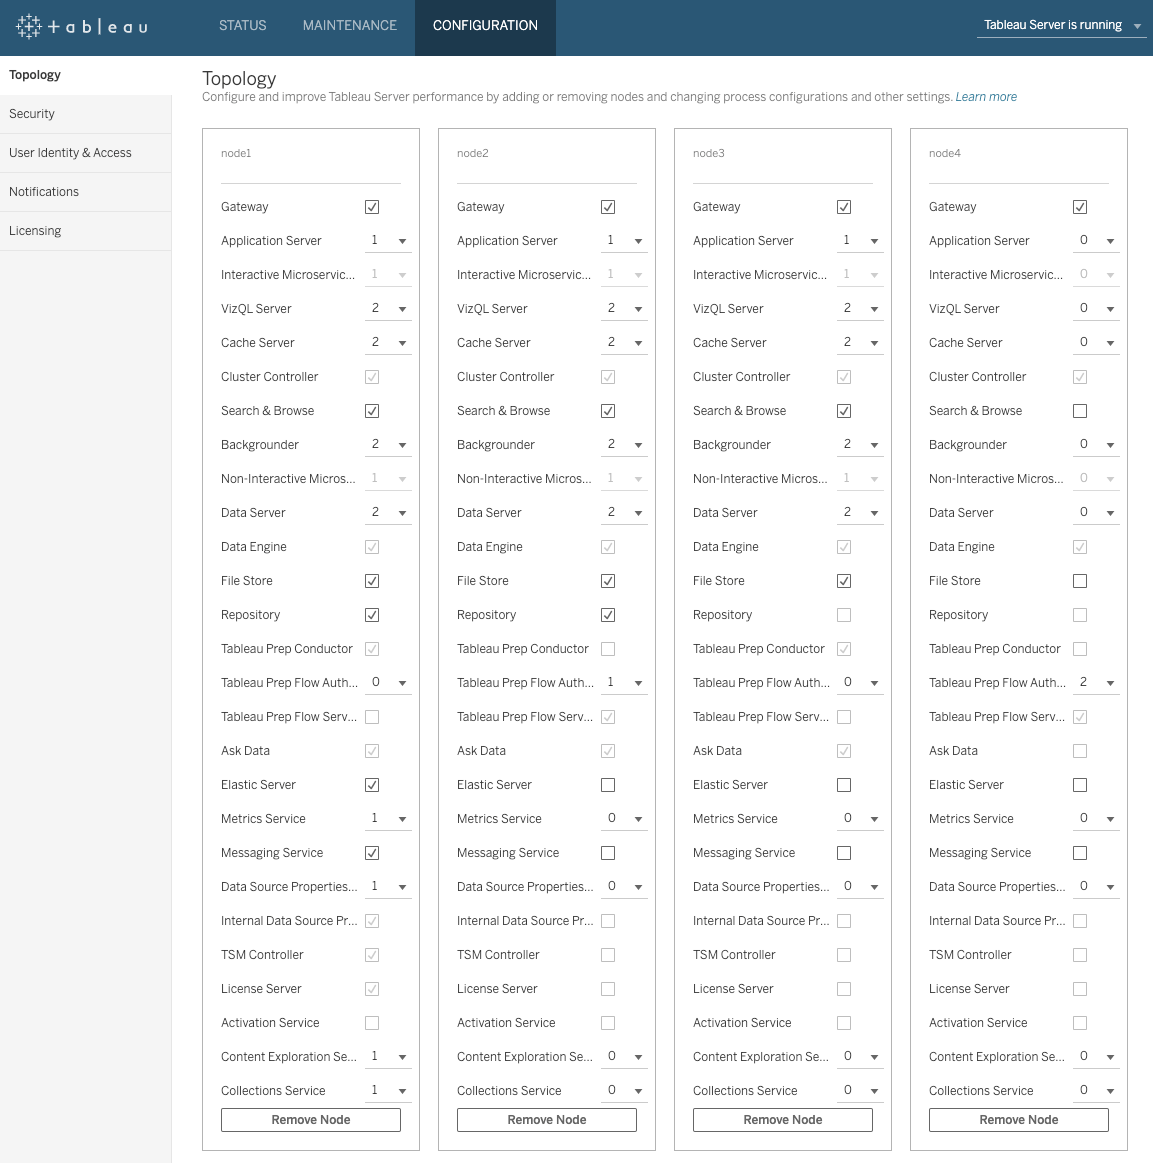
Task: Click the Tableau logo
Action: pos(82,27)
